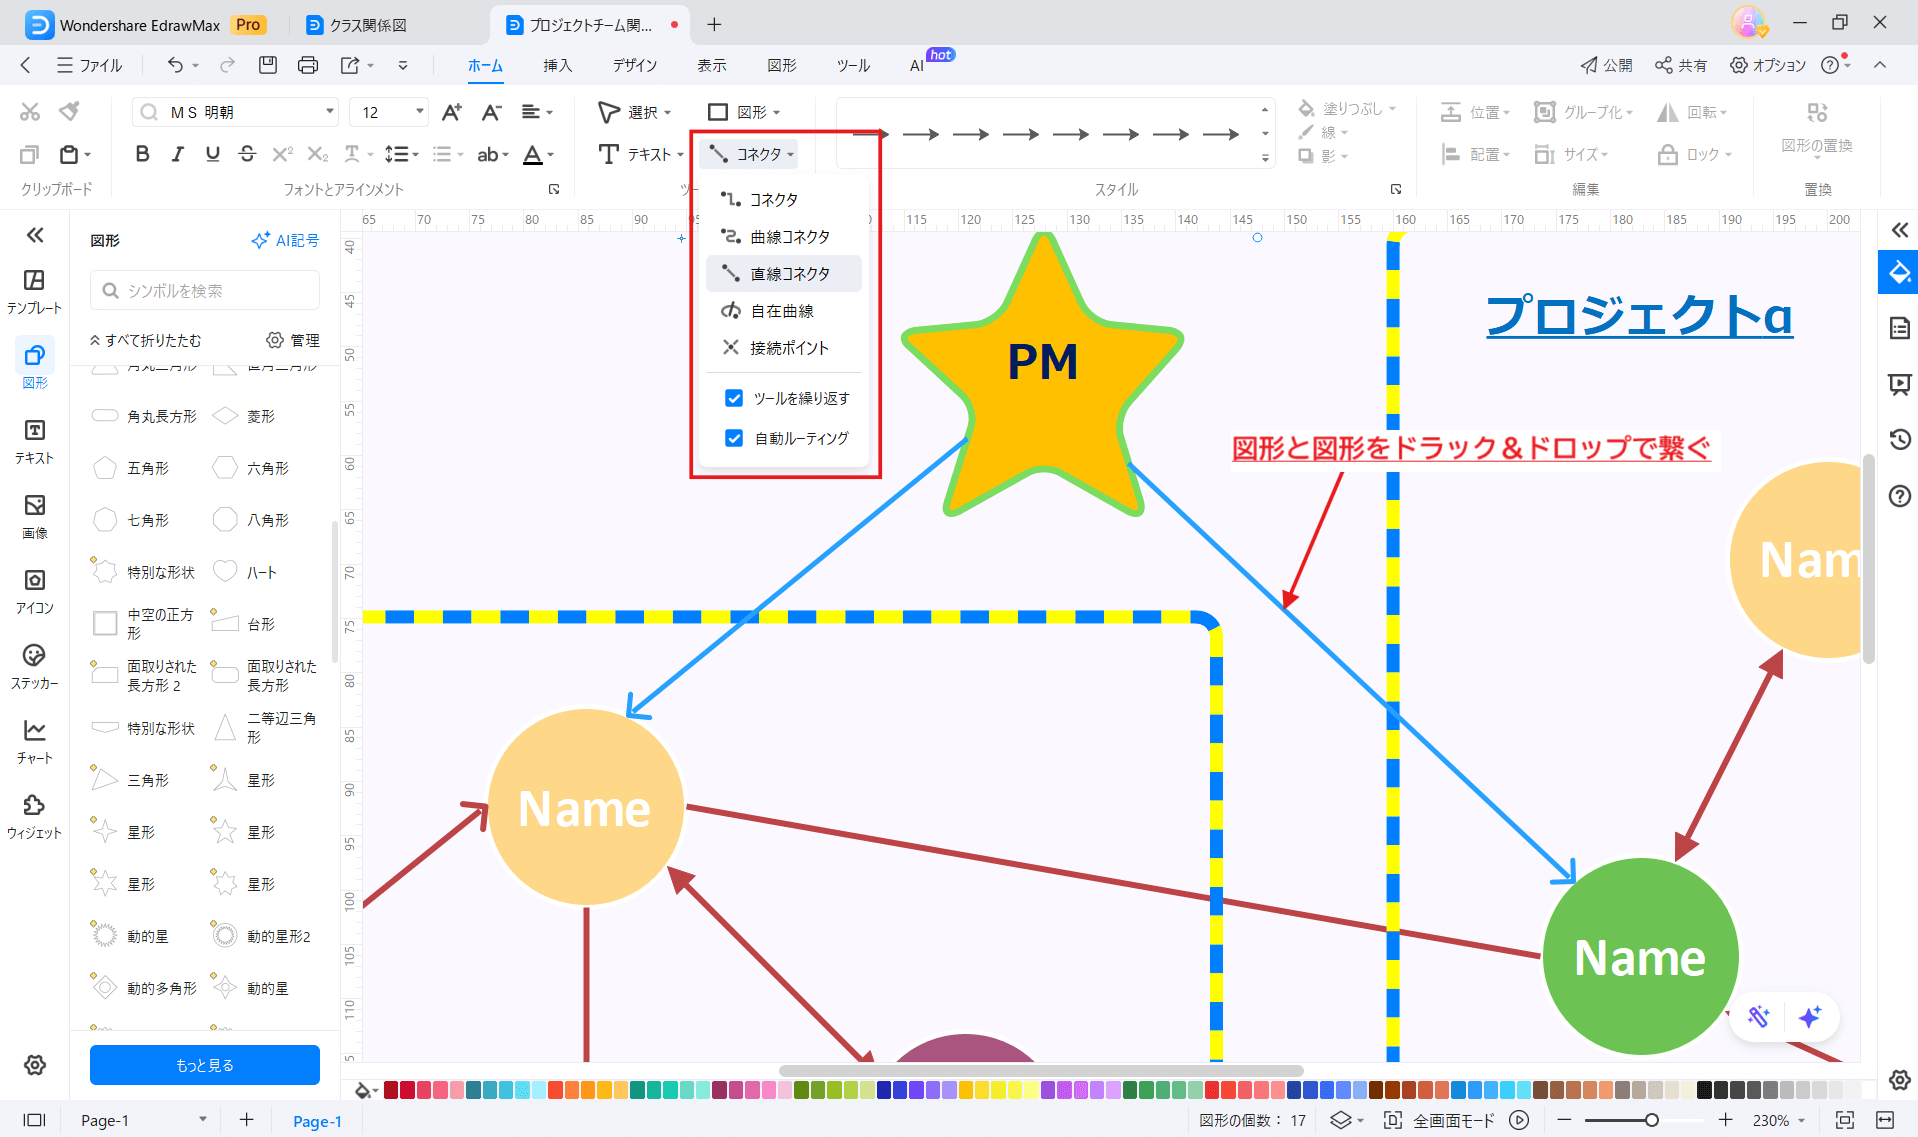Click Collapse All in shapes panel

click(145, 340)
